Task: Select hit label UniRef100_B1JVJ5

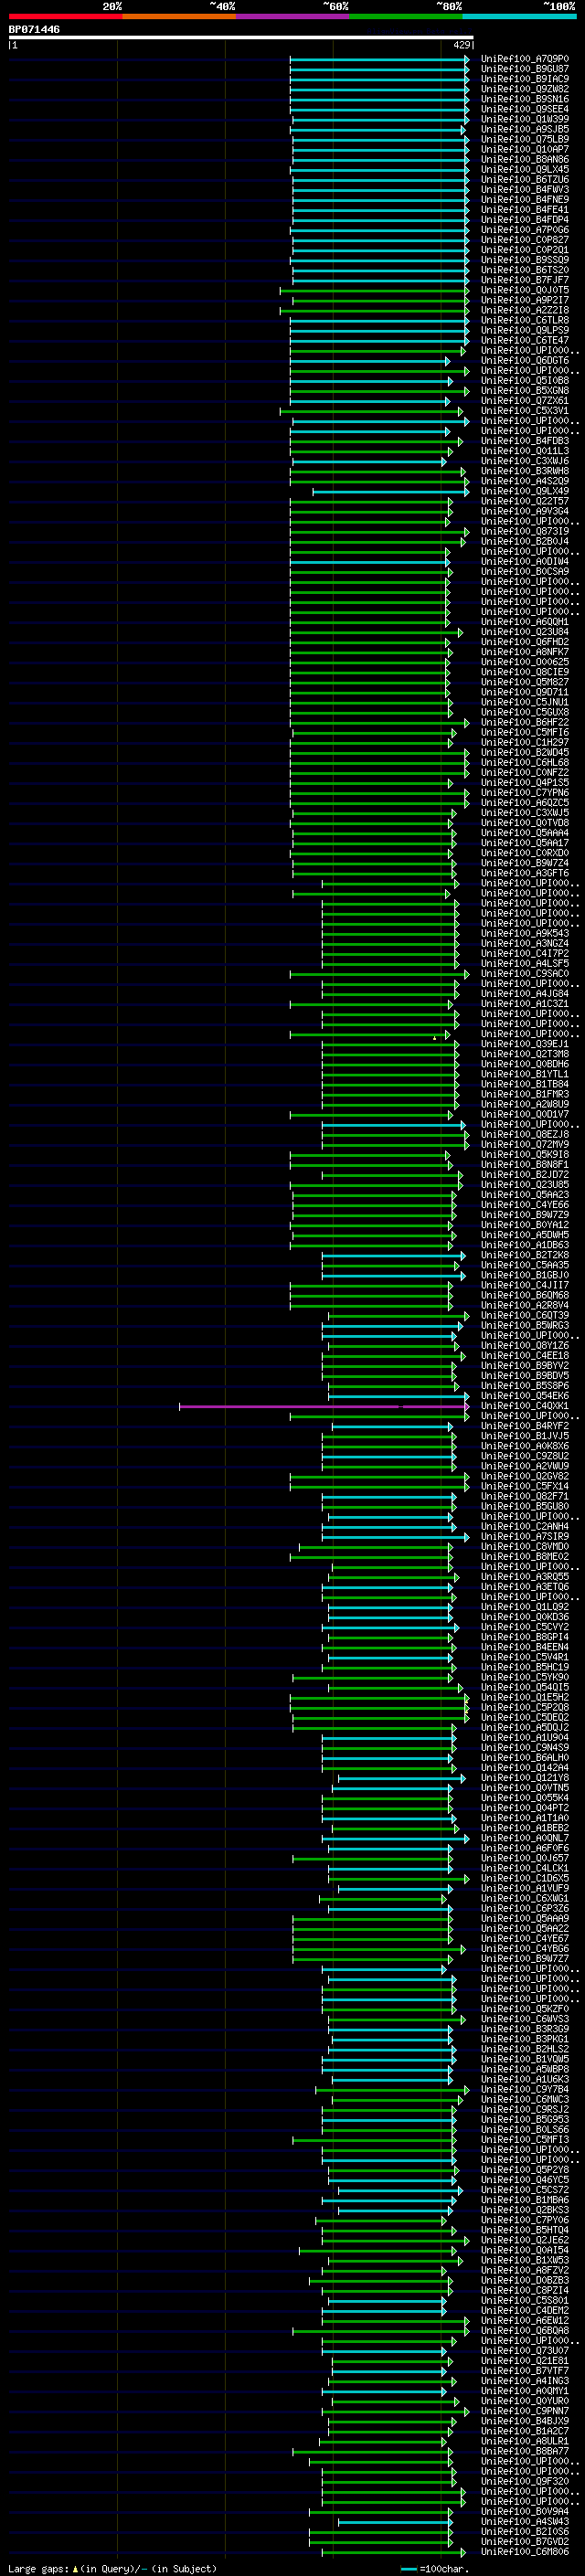Action: coord(524,1436)
